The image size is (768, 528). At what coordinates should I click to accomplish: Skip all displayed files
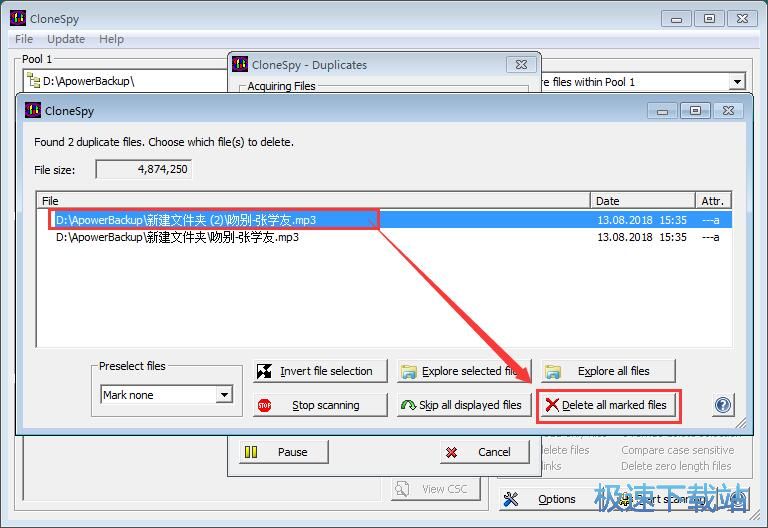click(463, 405)
